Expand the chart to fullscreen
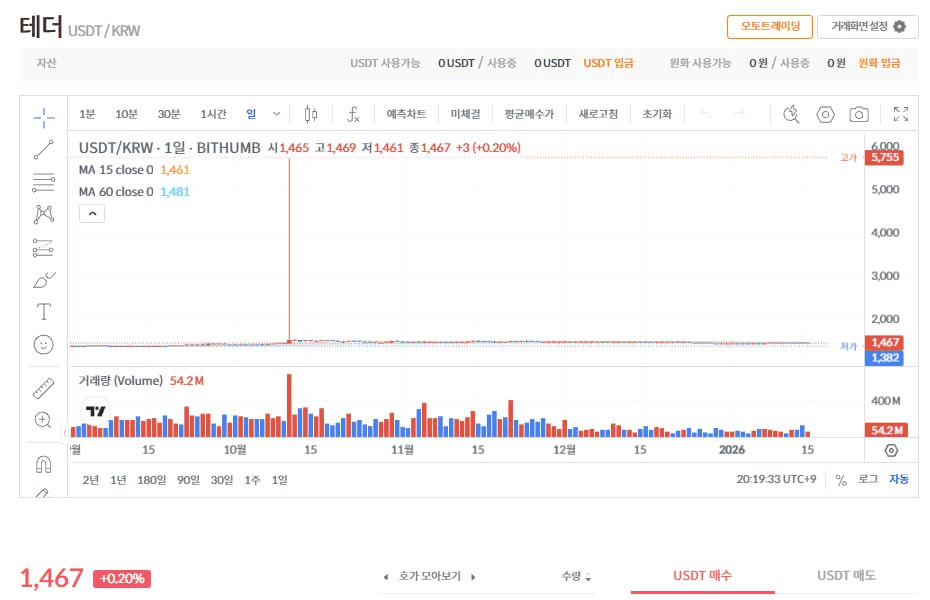Screen dimensions: 930x600 pos(901,114)
